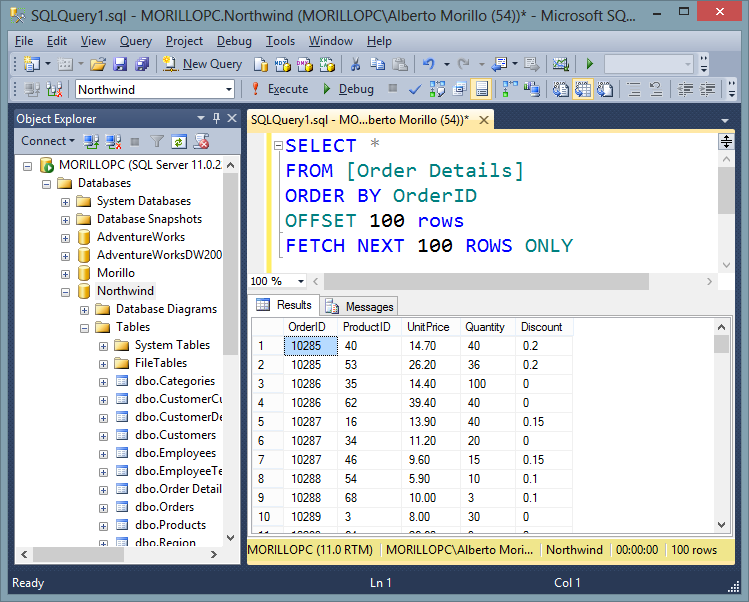The image size is (749, 602).
Task: Expand the System Databases folder
Action: (x=65, y=202)
